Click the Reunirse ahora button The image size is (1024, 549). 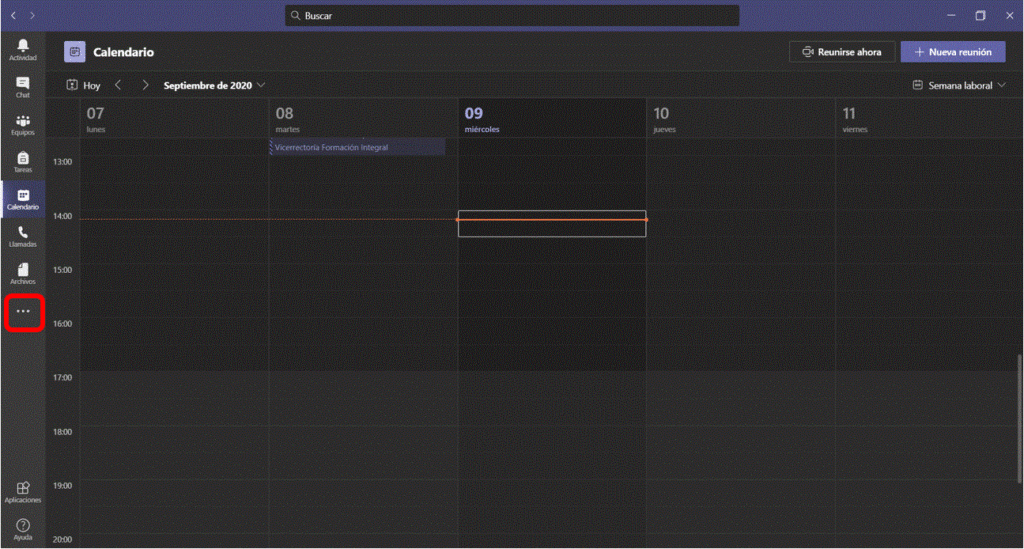point(841,52)
